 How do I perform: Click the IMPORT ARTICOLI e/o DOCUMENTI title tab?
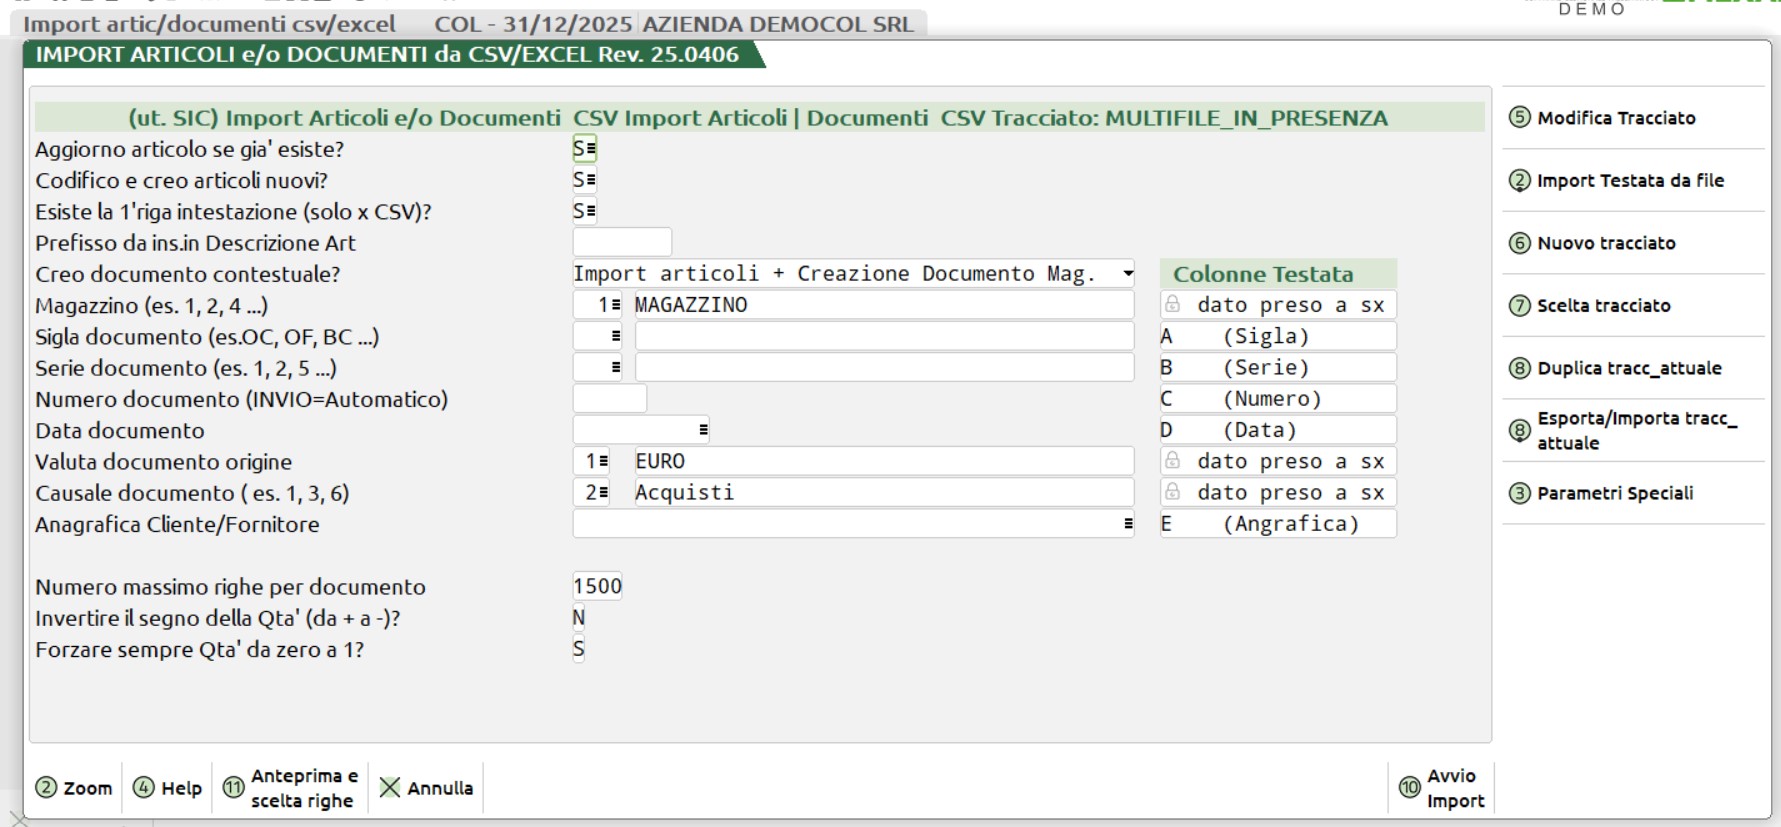pos(387,55)
